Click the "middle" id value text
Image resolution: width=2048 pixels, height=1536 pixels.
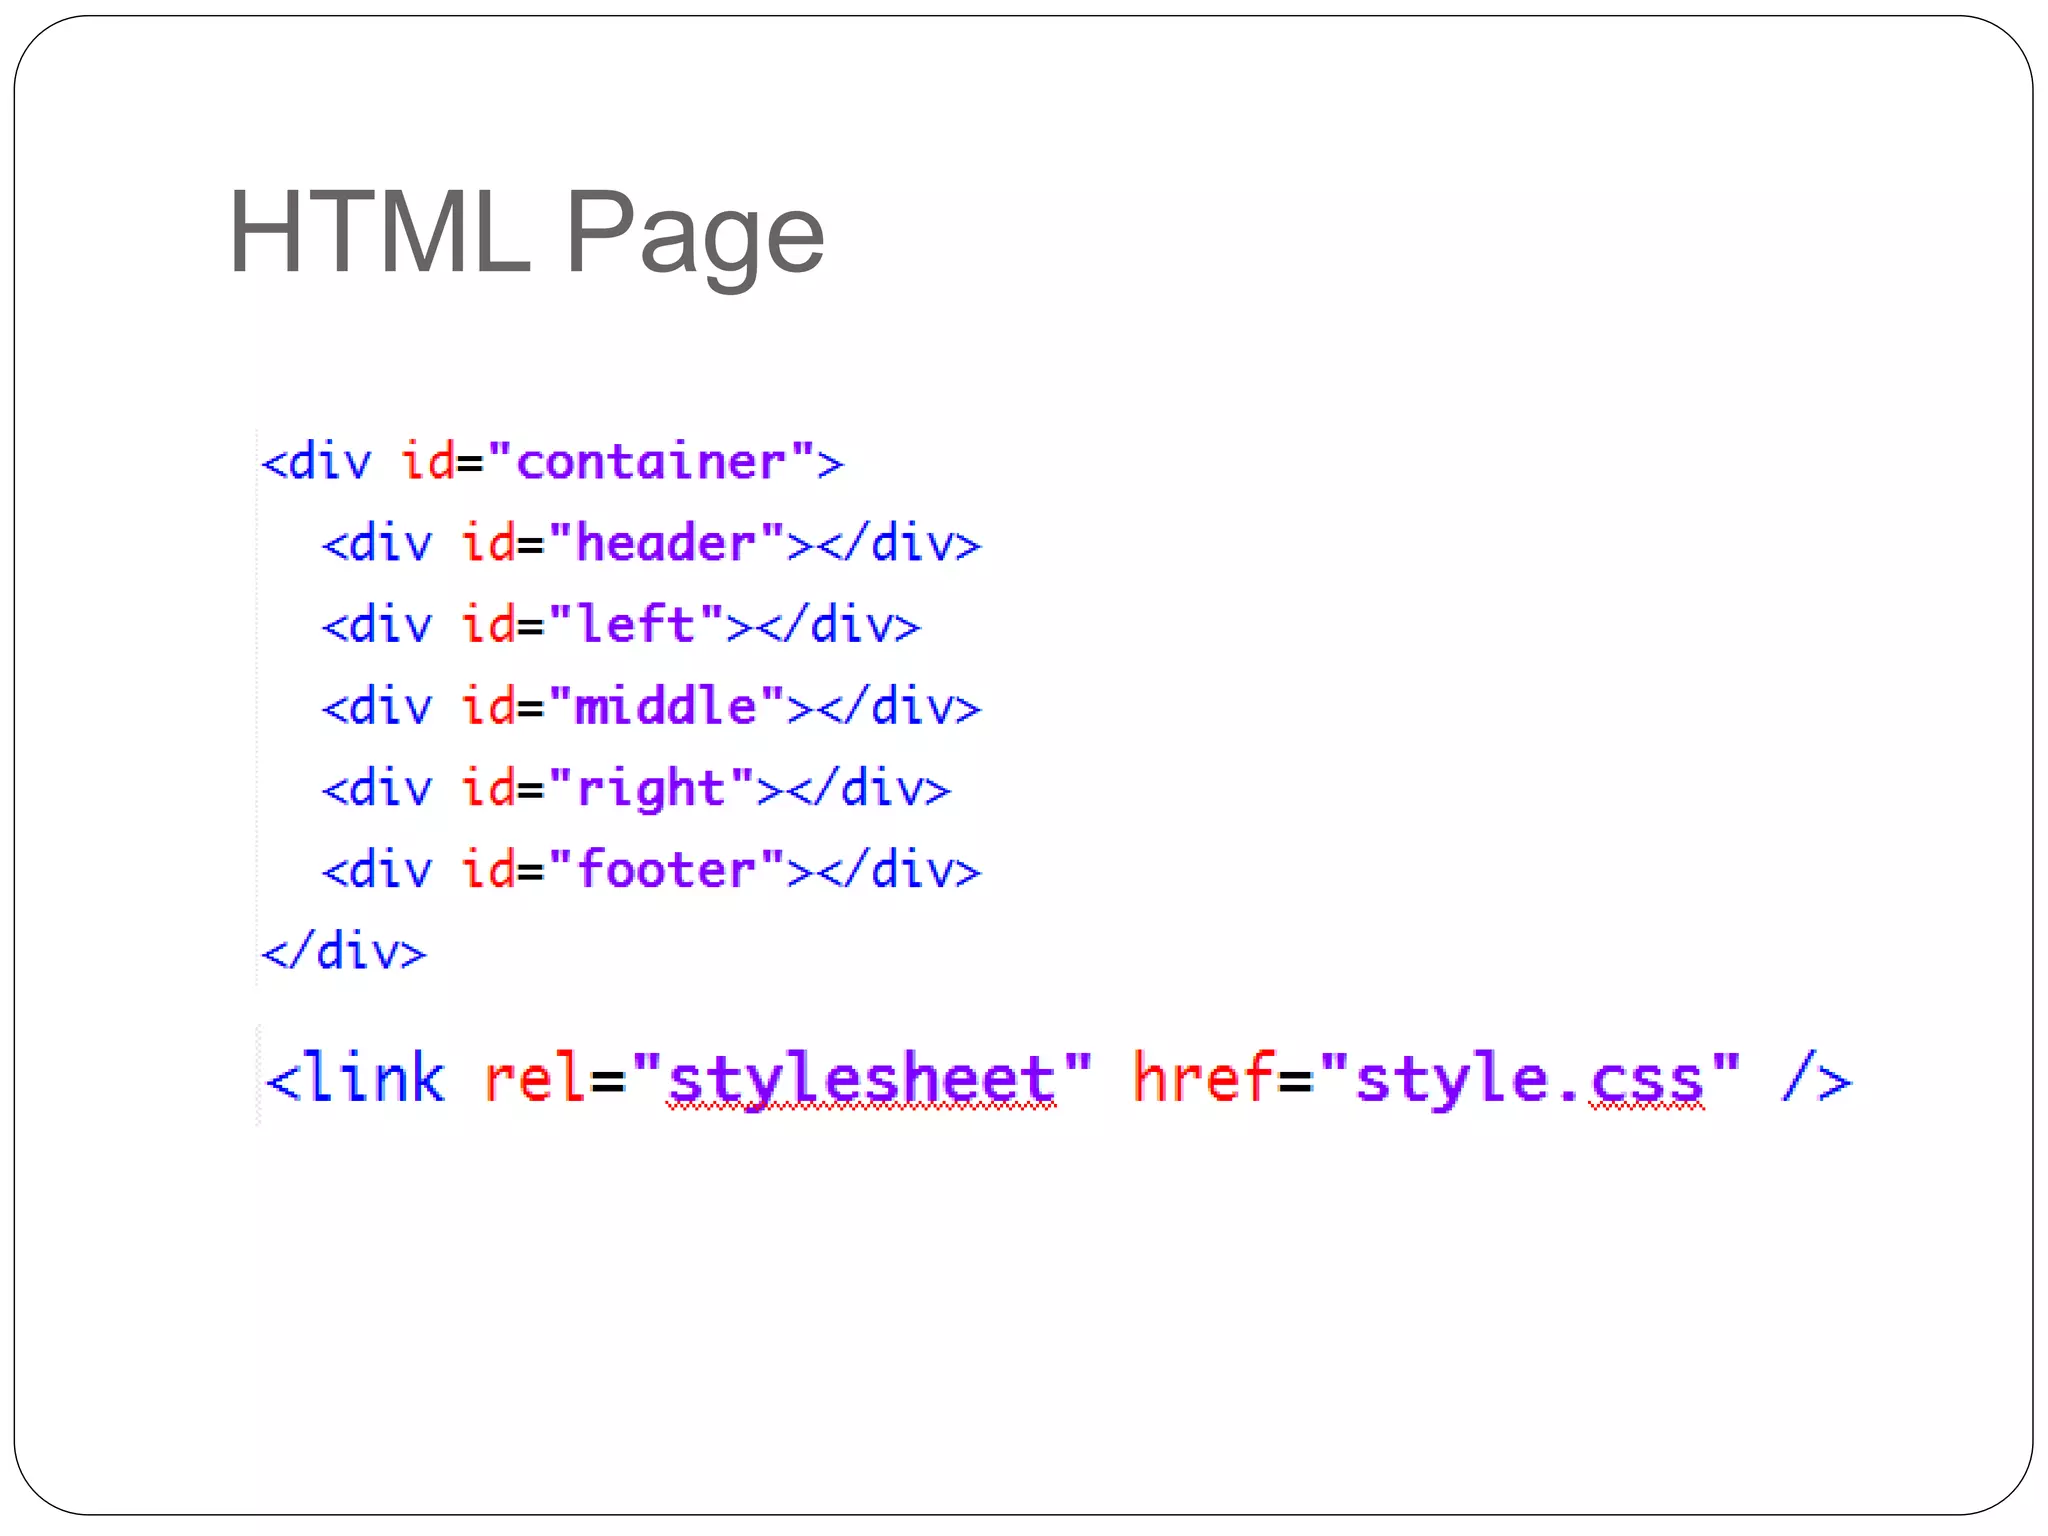point(665,707)
